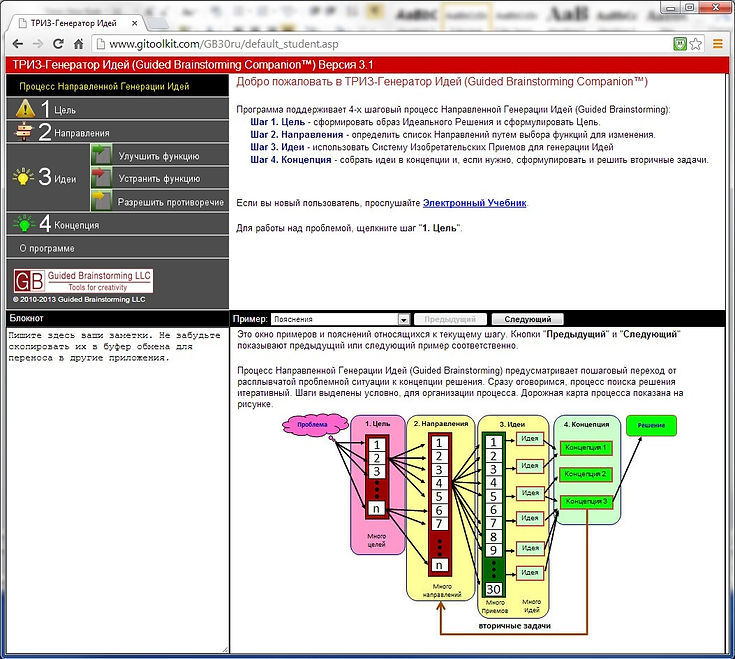Click inside the Блокнот notes text area

point(117,489)
